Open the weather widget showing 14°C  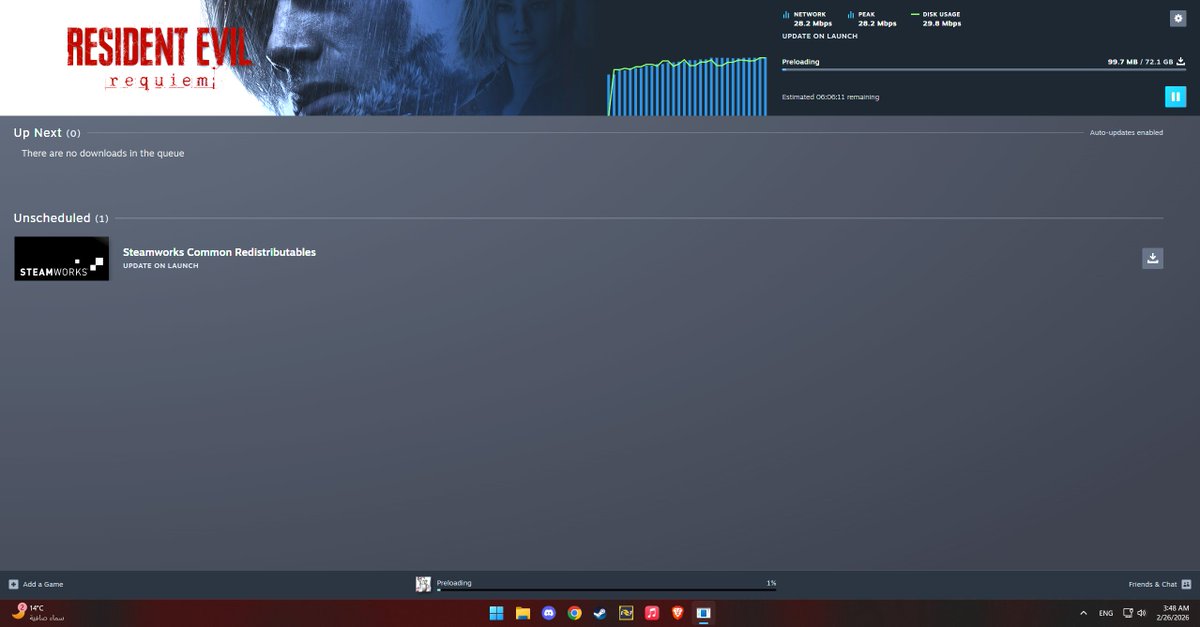[x=38, y=612]
